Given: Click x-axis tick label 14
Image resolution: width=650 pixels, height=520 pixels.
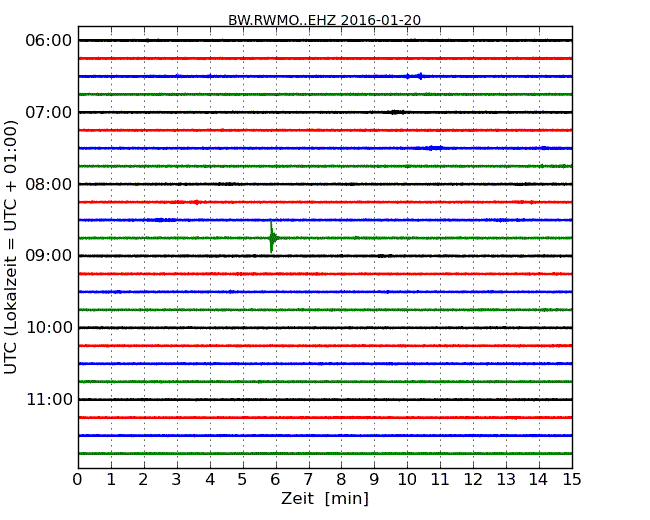Looking at the screenshot, I should 538,480.
